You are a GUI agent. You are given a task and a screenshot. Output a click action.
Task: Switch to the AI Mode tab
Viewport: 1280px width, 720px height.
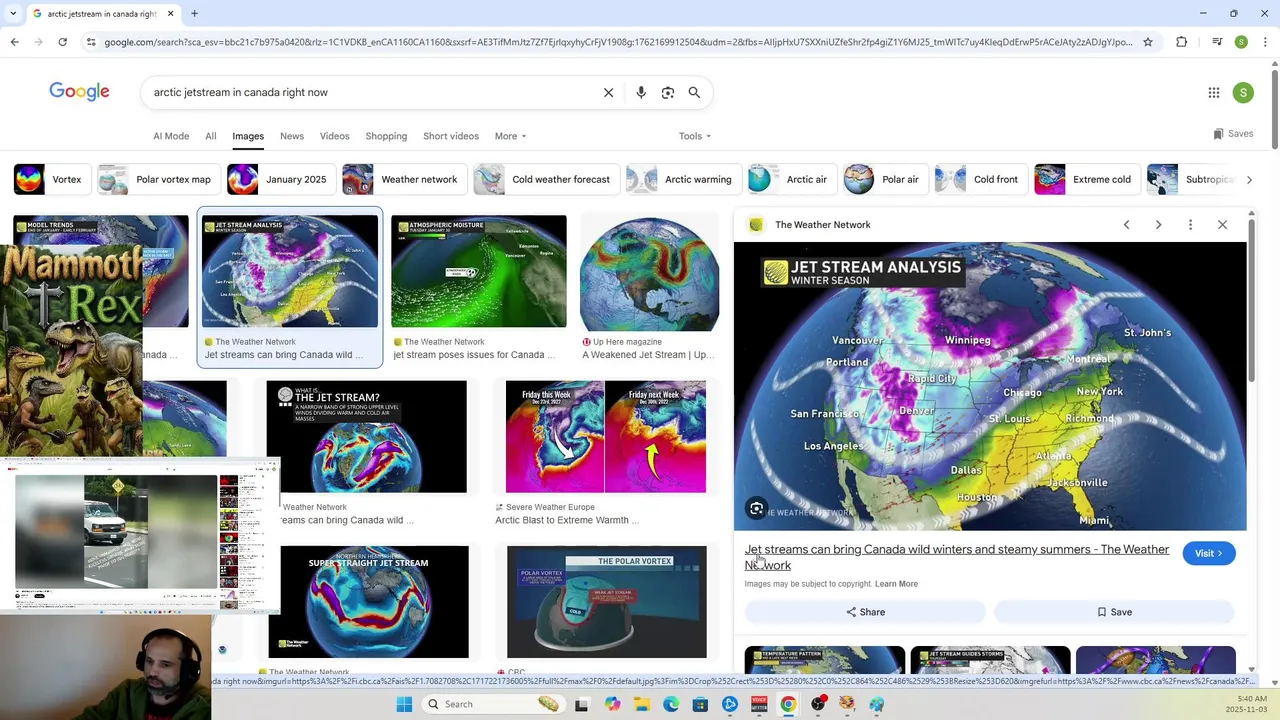(x=171, y=136)
